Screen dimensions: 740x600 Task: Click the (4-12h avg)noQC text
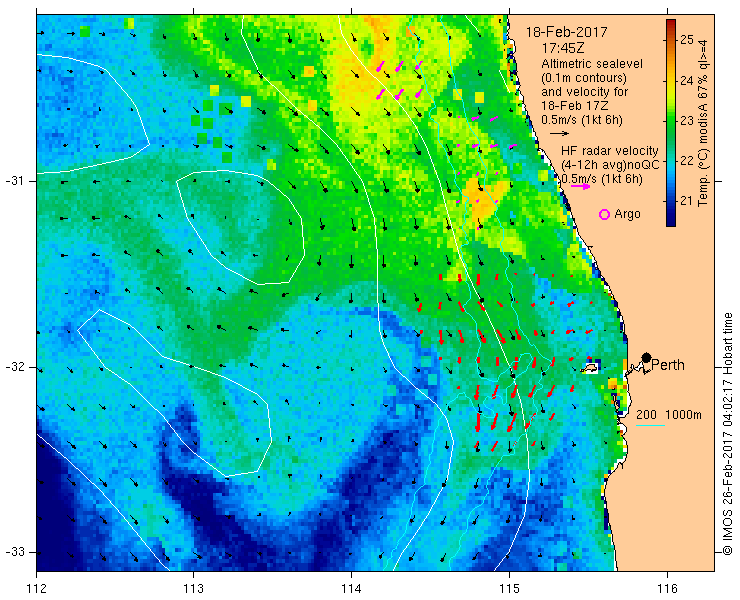[610, 165]
